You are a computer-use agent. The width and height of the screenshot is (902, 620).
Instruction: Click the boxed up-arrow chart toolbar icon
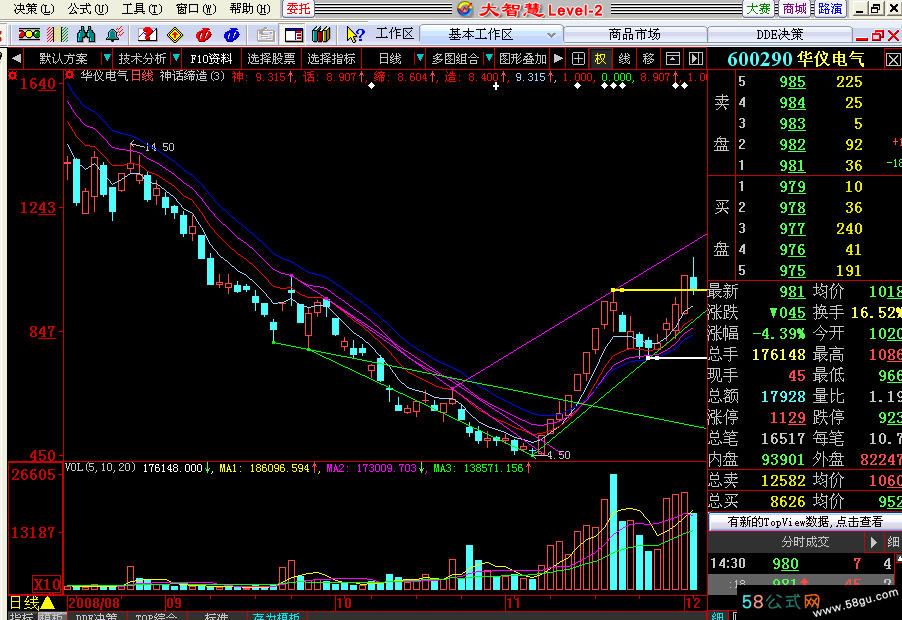[x=672, y=59]
